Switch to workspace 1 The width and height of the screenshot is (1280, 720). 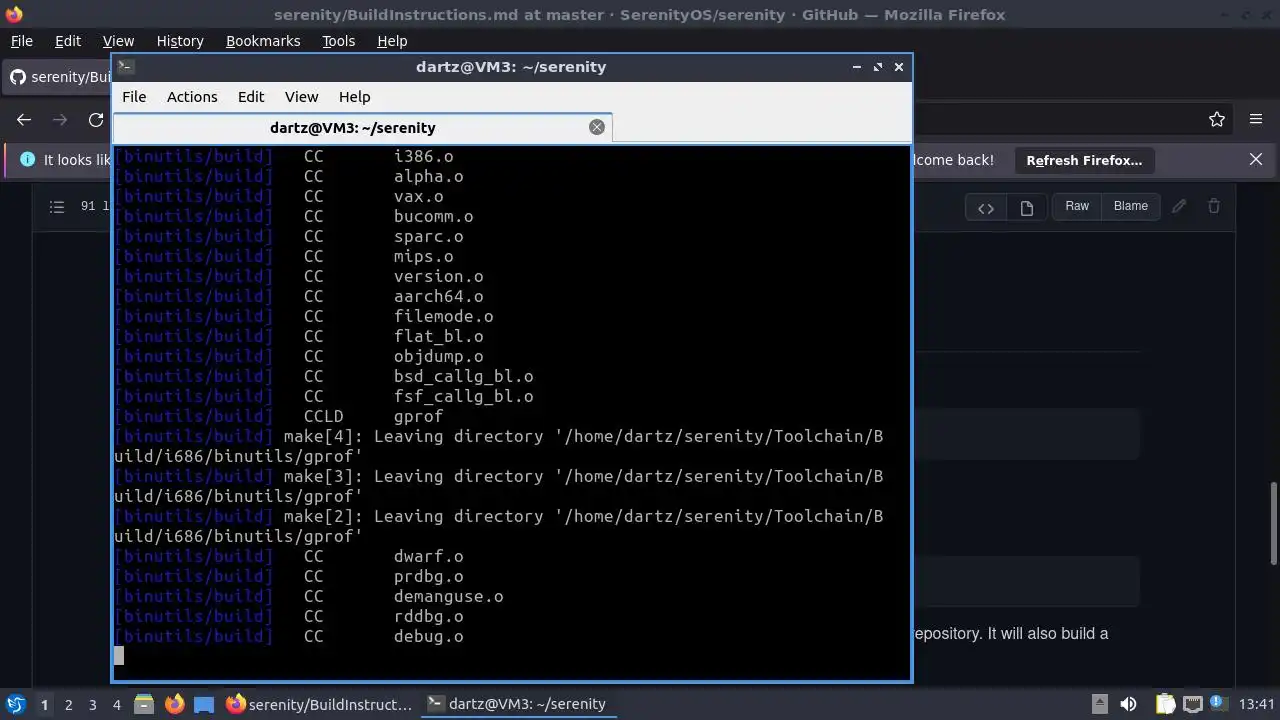coord(44,704)
